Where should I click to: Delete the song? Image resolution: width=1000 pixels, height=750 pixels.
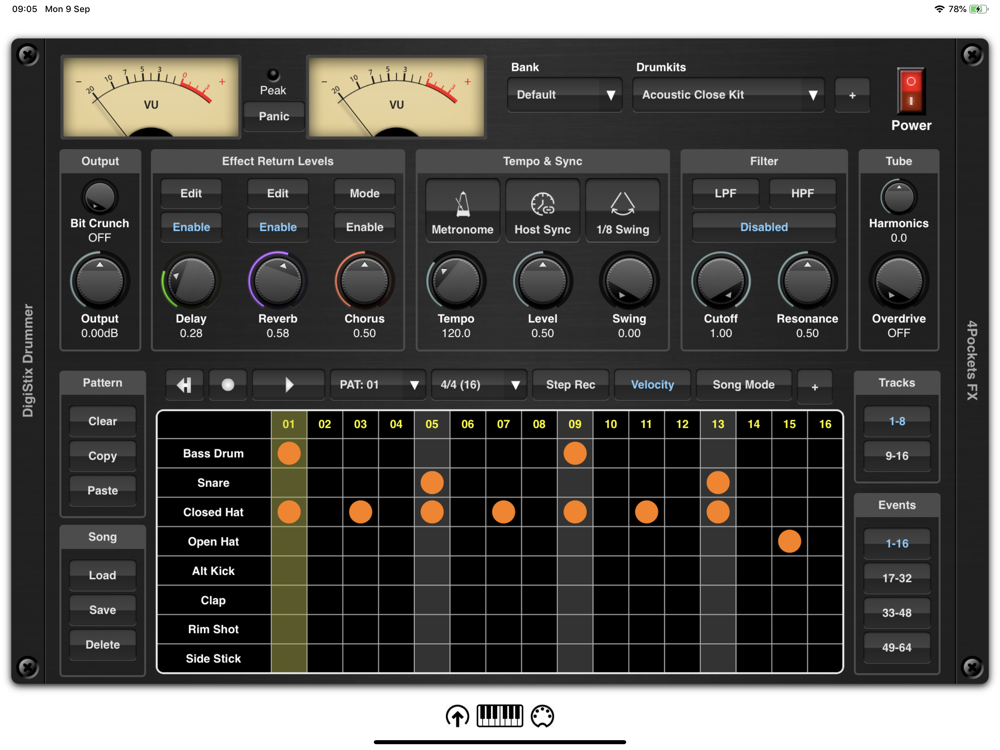pyautogui.click(x=103, y=645)
